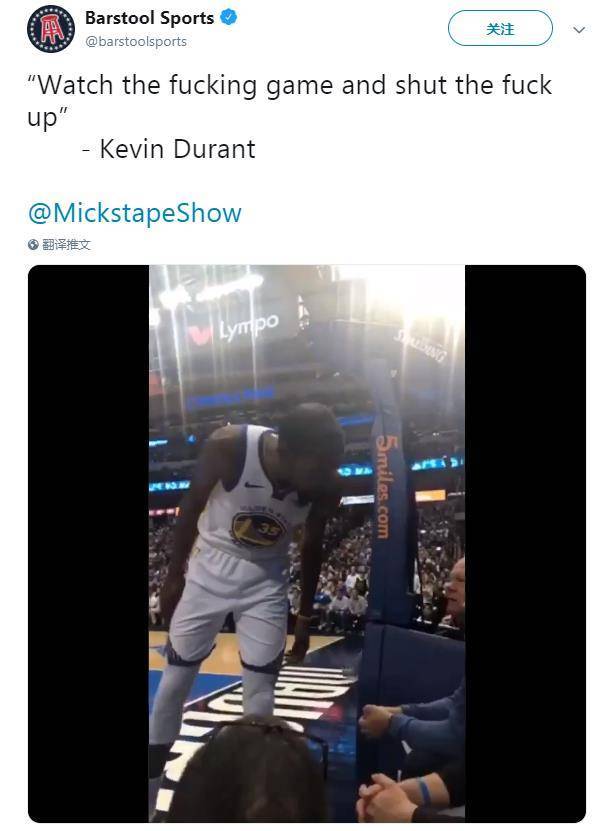This screenshot has height=831, width=614.
Task: Translate the tweet via 翻译推文
Action: 66,244
